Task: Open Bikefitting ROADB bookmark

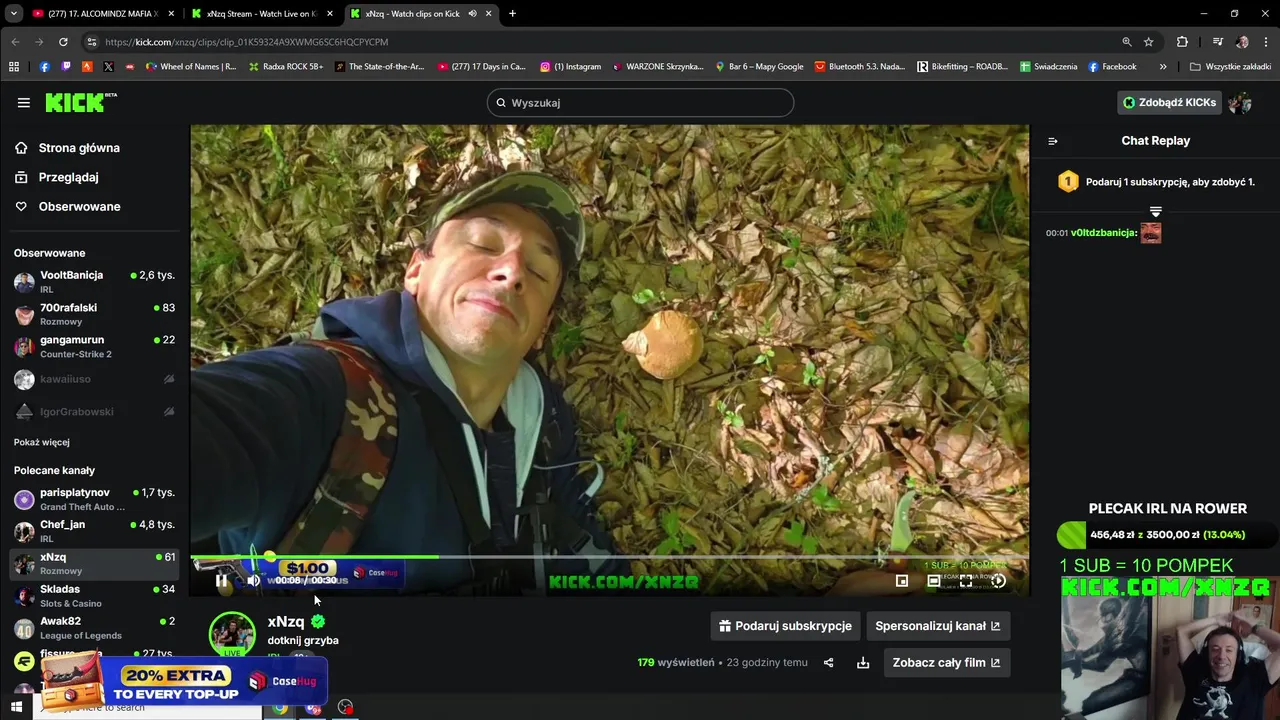Action: click(962, 67)
